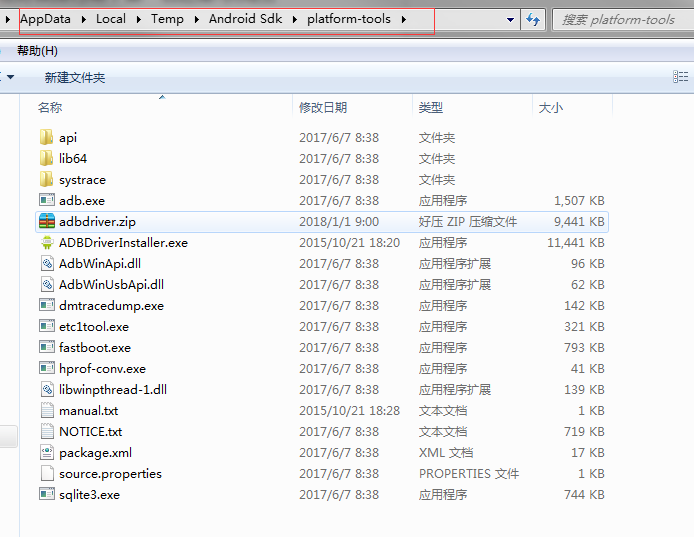Image resolution: width=694 pixels, height=537 pixels.
Task: Click the refresh button beside address bar
Action: click(x=534, y=19)
